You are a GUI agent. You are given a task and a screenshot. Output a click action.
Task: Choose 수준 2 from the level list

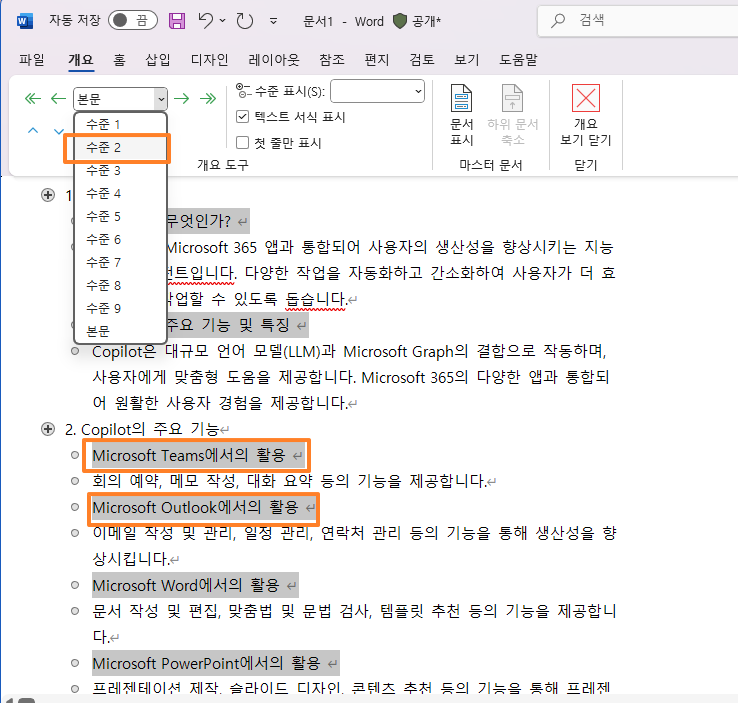(120, 147)
